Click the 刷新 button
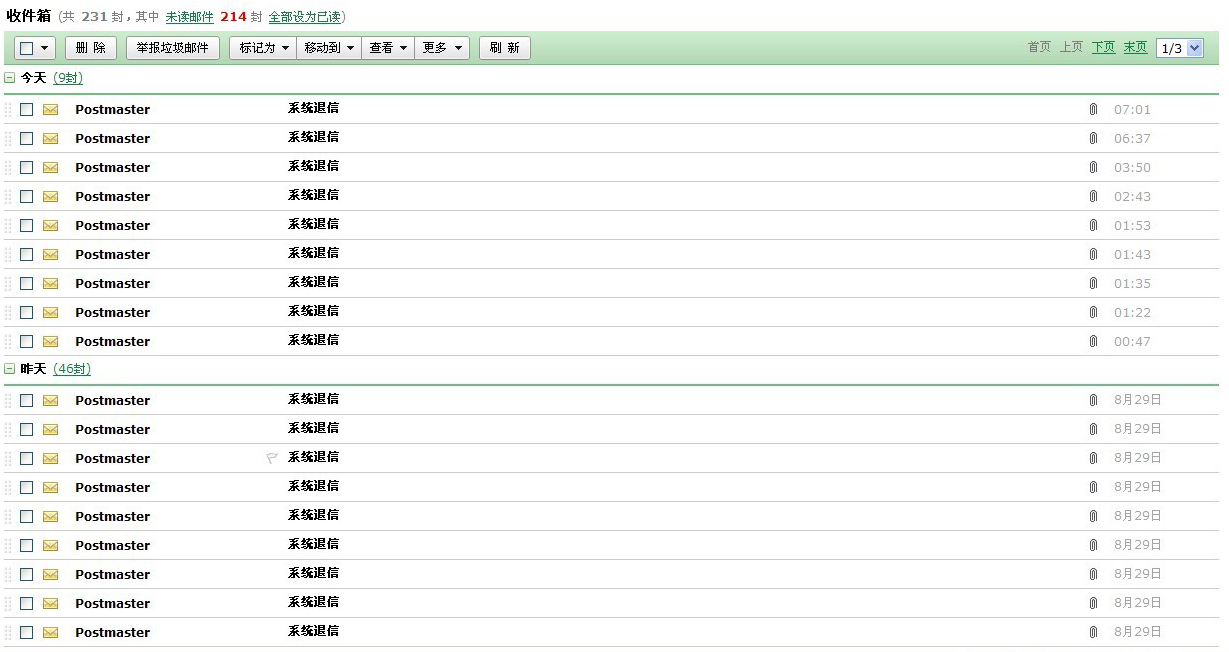Image resolution: width=1229 pixels, height=652 pixels. click(505, 48)
